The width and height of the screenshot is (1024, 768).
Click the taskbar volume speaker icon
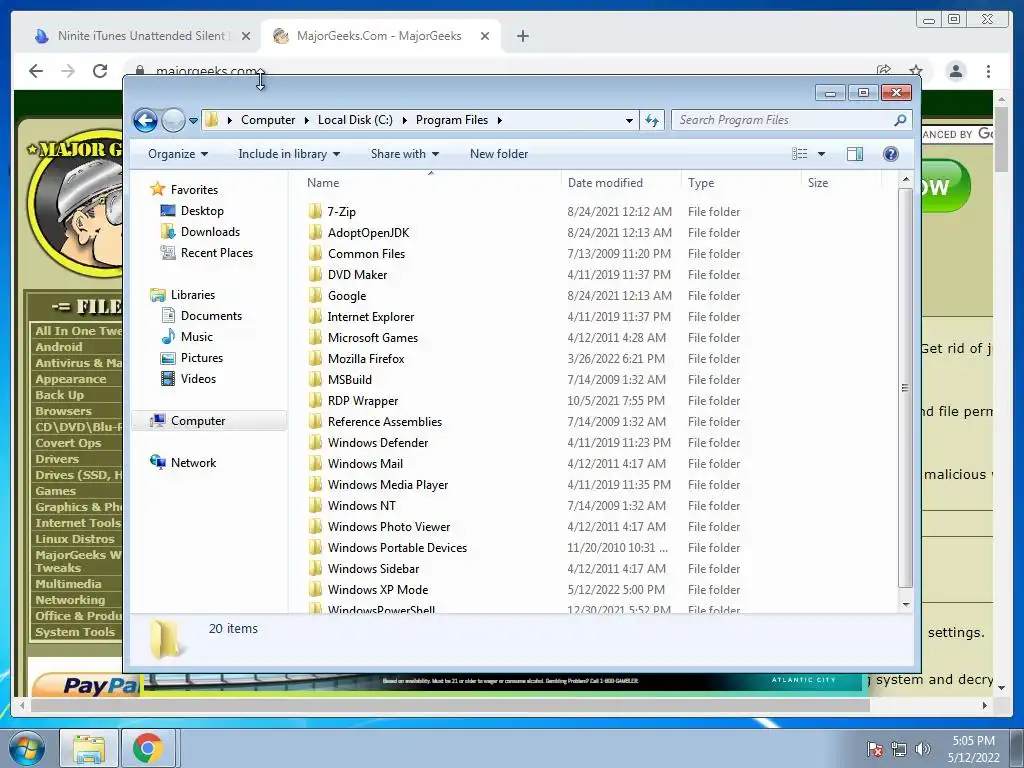pyautogui.click(x=923, y=749)
